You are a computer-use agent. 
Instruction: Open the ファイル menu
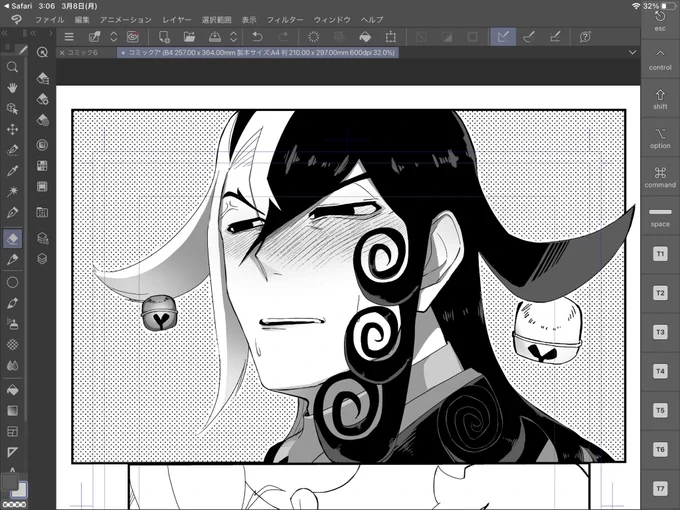49,20
